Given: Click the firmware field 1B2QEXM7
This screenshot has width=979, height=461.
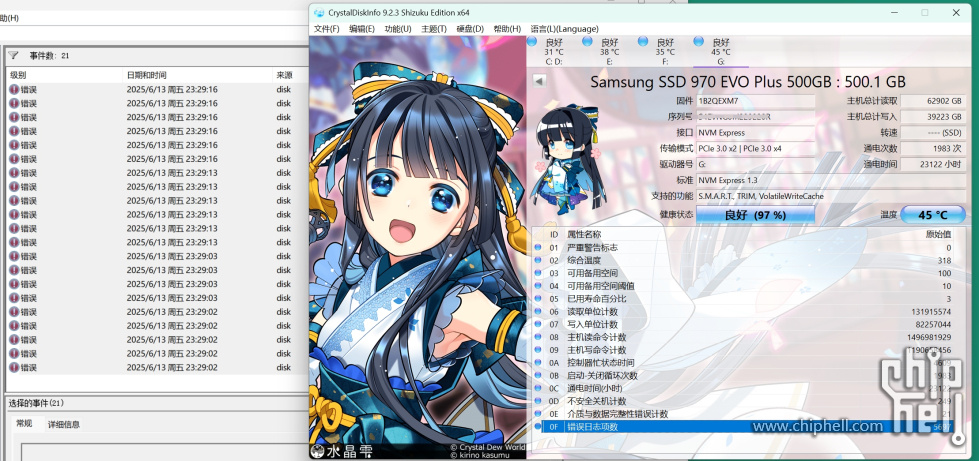Looking at the screenshot, I should pos(755,101).
